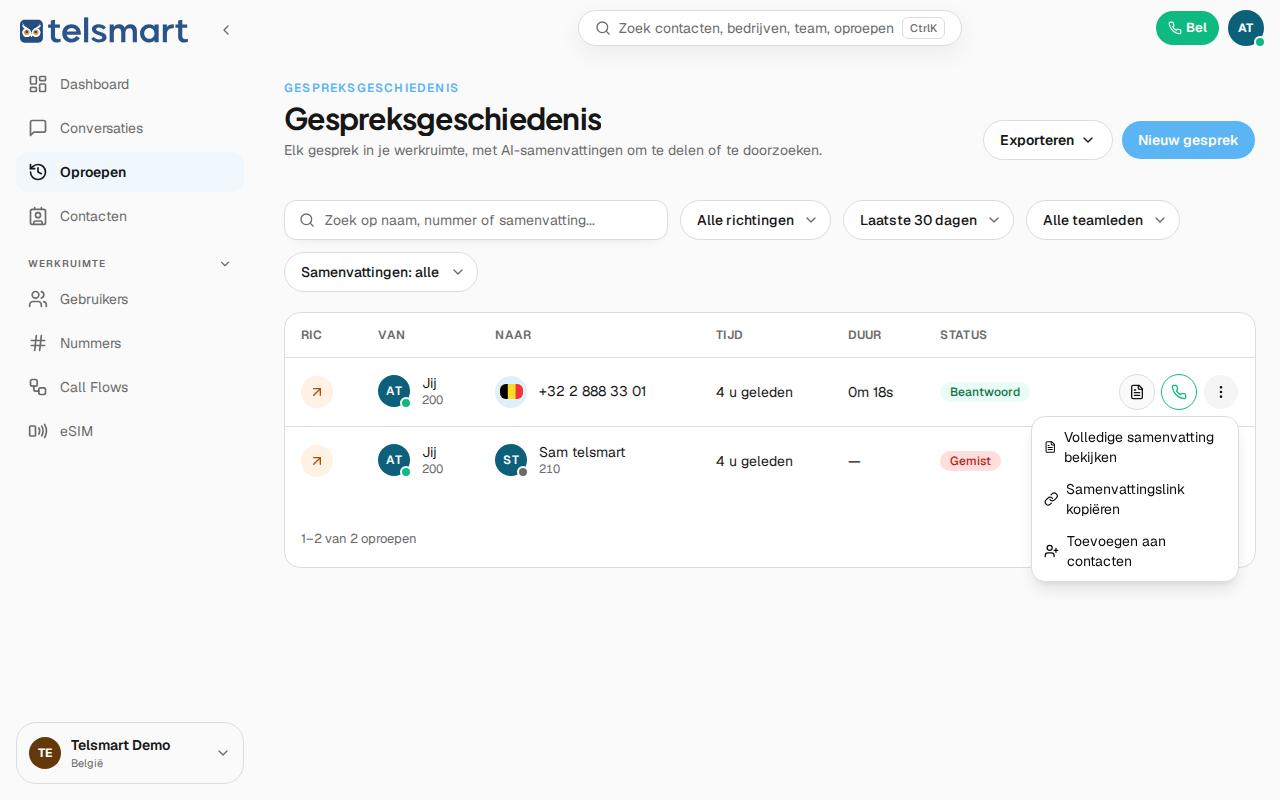Open Call Flows

(130, 387)
